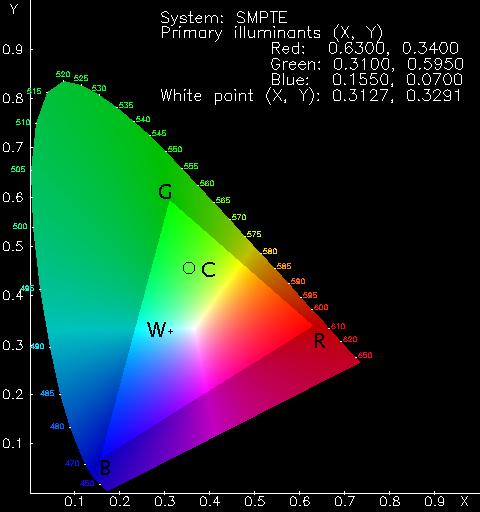Image resolution: width=480 pixels, height=512 pixels.
Task: Click the 0.6 tick label on Y axis
Action: tap(13, 197)
